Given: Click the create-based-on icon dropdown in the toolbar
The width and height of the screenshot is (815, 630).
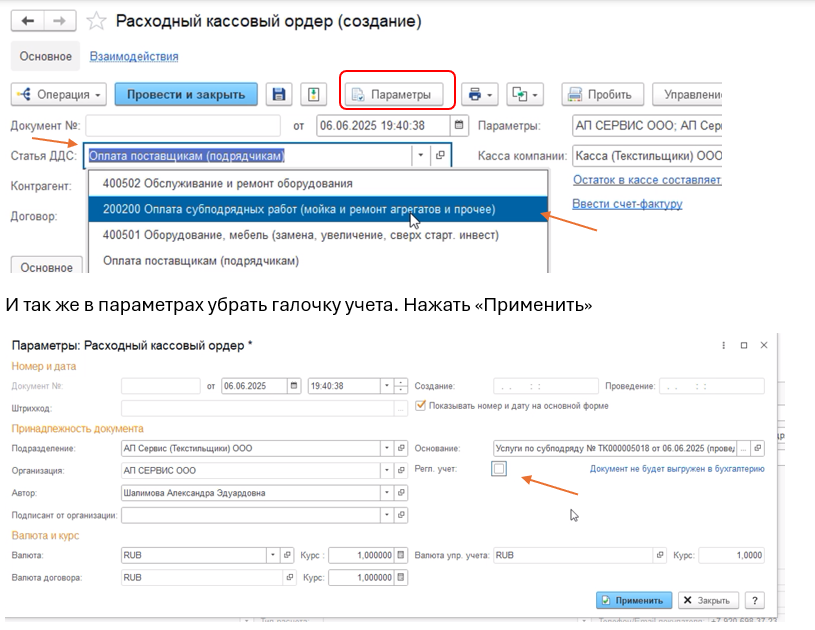Looking at the screenshot, I should pos(524,95).
